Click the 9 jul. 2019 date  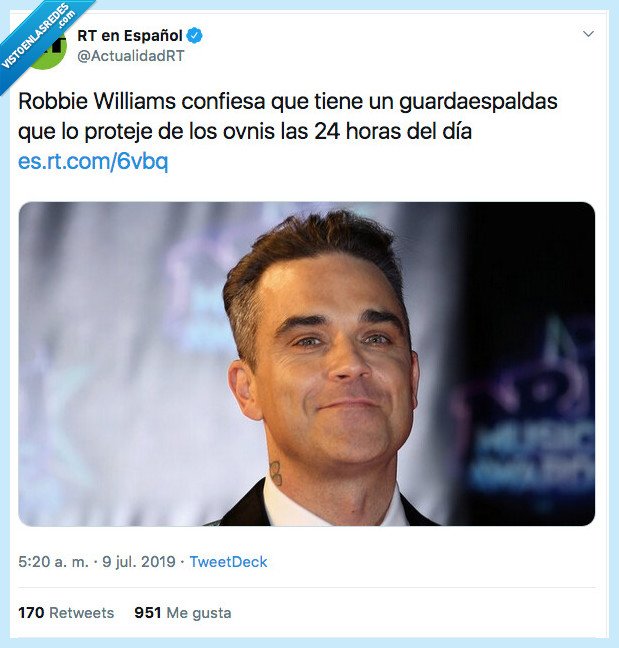(139, 562)
